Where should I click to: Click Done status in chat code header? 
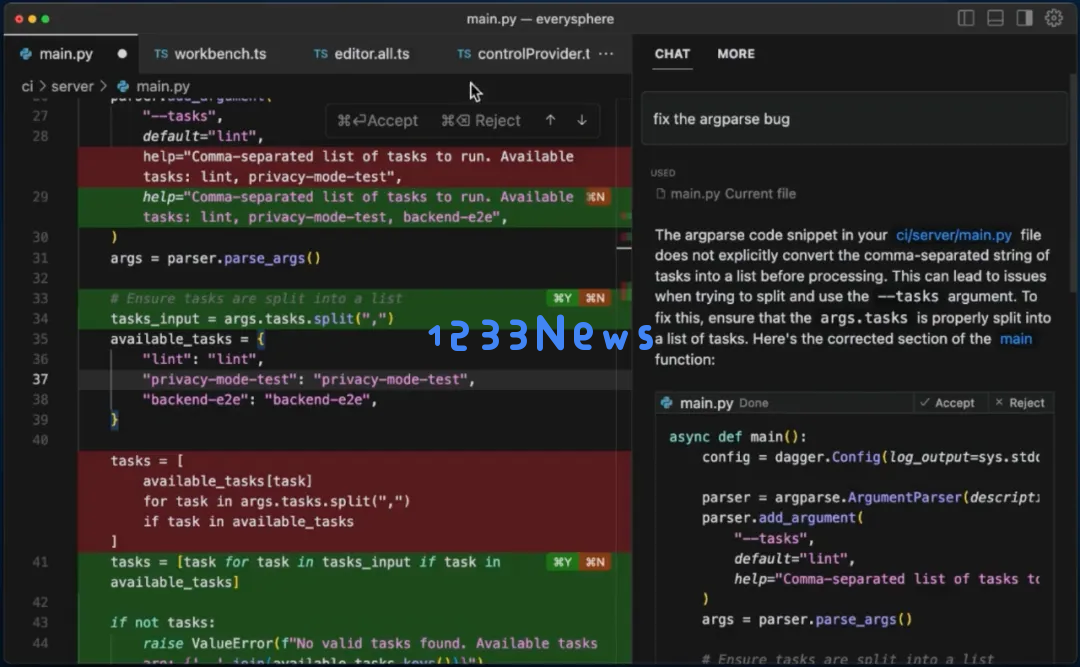754,403
